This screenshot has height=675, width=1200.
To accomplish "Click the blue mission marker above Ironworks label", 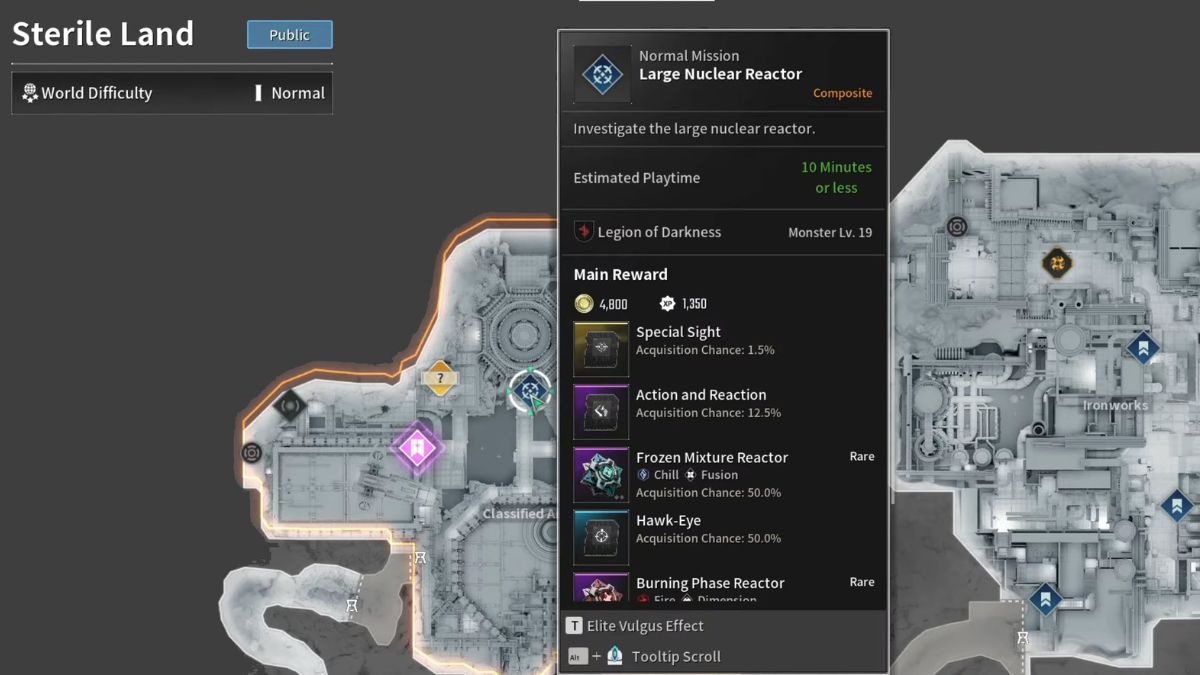I will pos(1142,348).
